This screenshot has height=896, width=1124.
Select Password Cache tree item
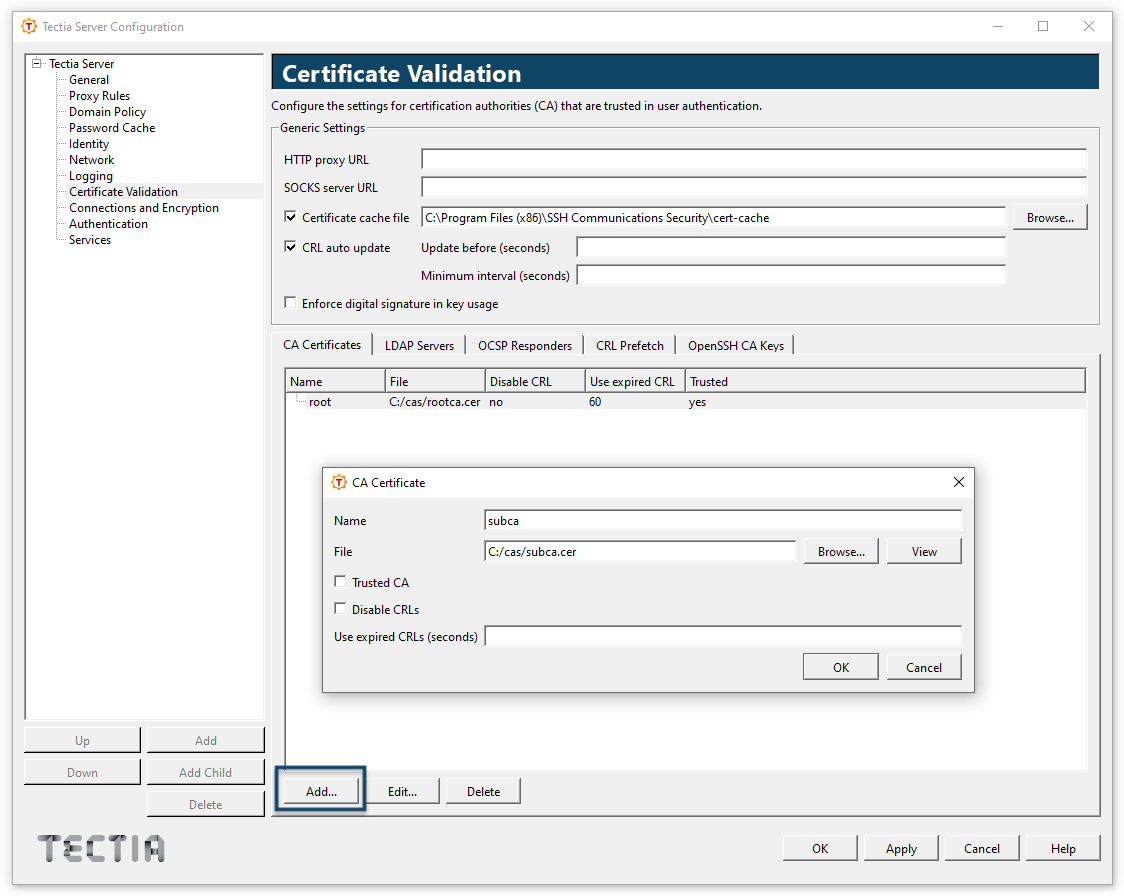[112, 128]
